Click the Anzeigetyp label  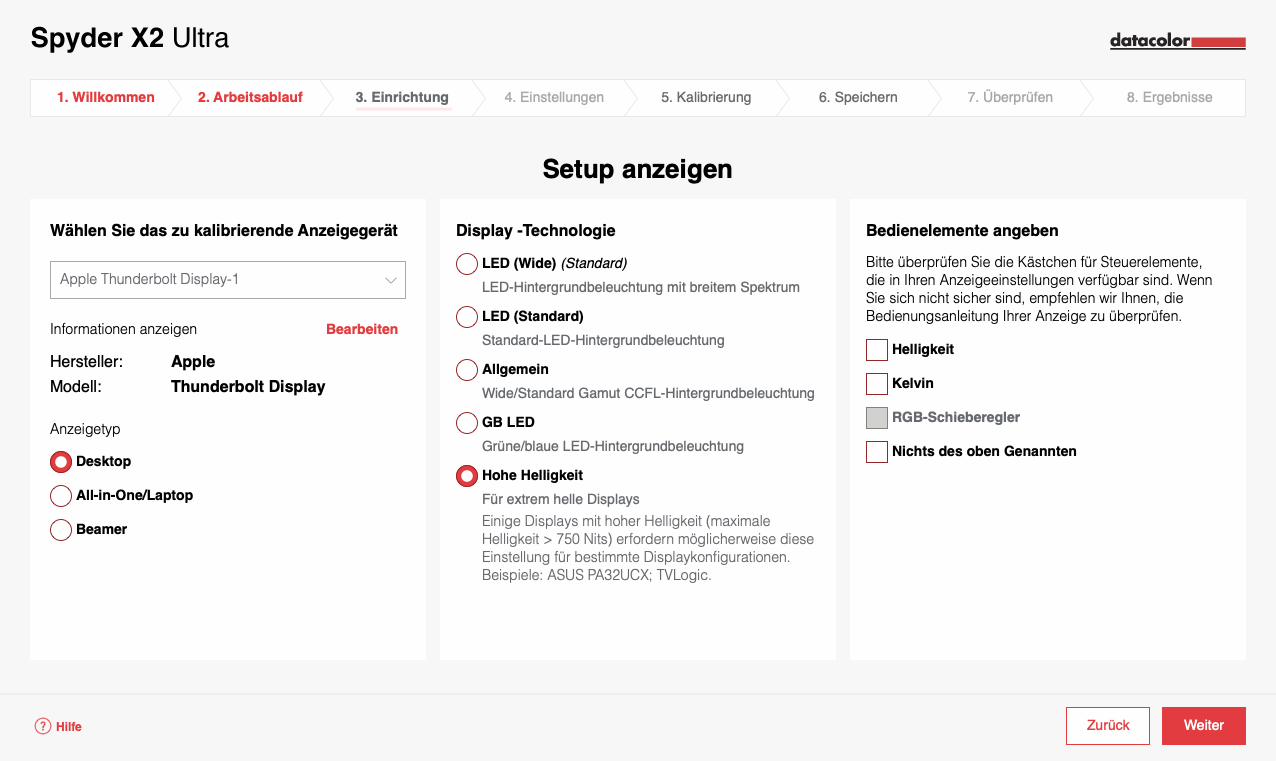(x=85, y=429)
